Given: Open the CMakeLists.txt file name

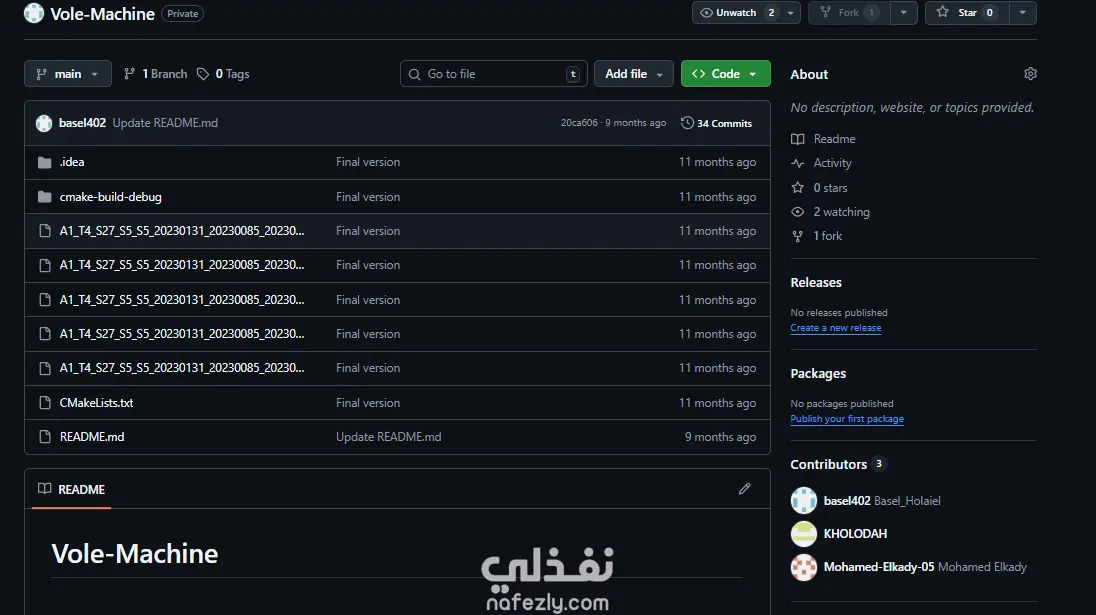Looking at the screenshot, I should tap(96, 403).
